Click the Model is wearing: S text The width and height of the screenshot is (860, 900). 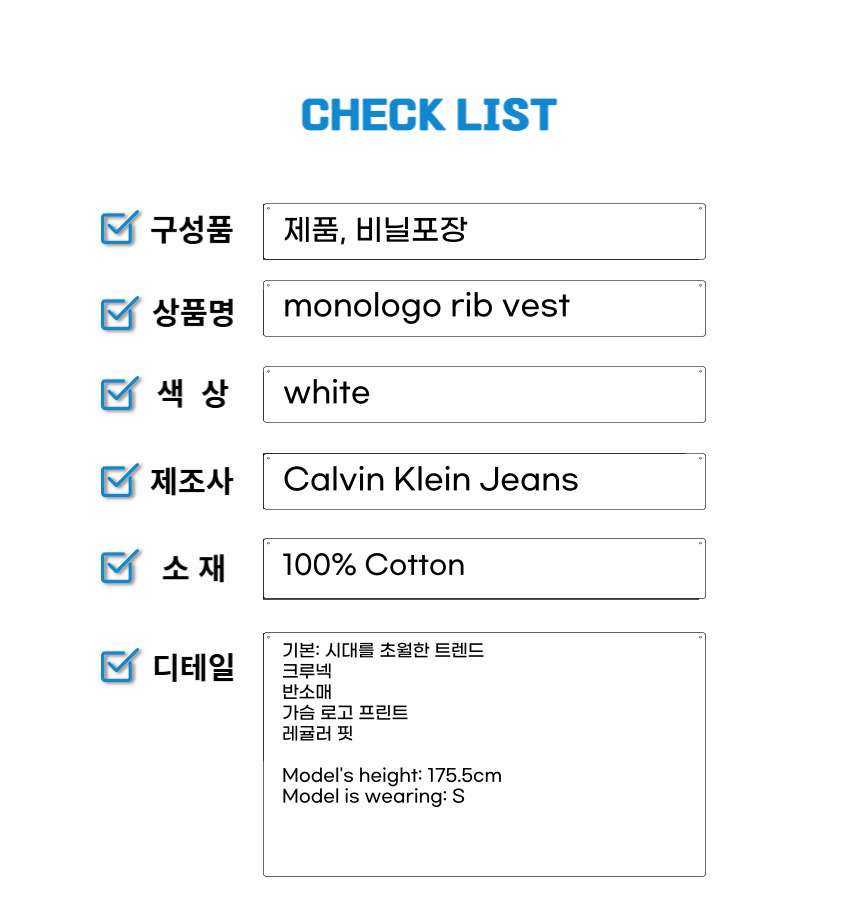pyautogui.click(x=373, y=796)
